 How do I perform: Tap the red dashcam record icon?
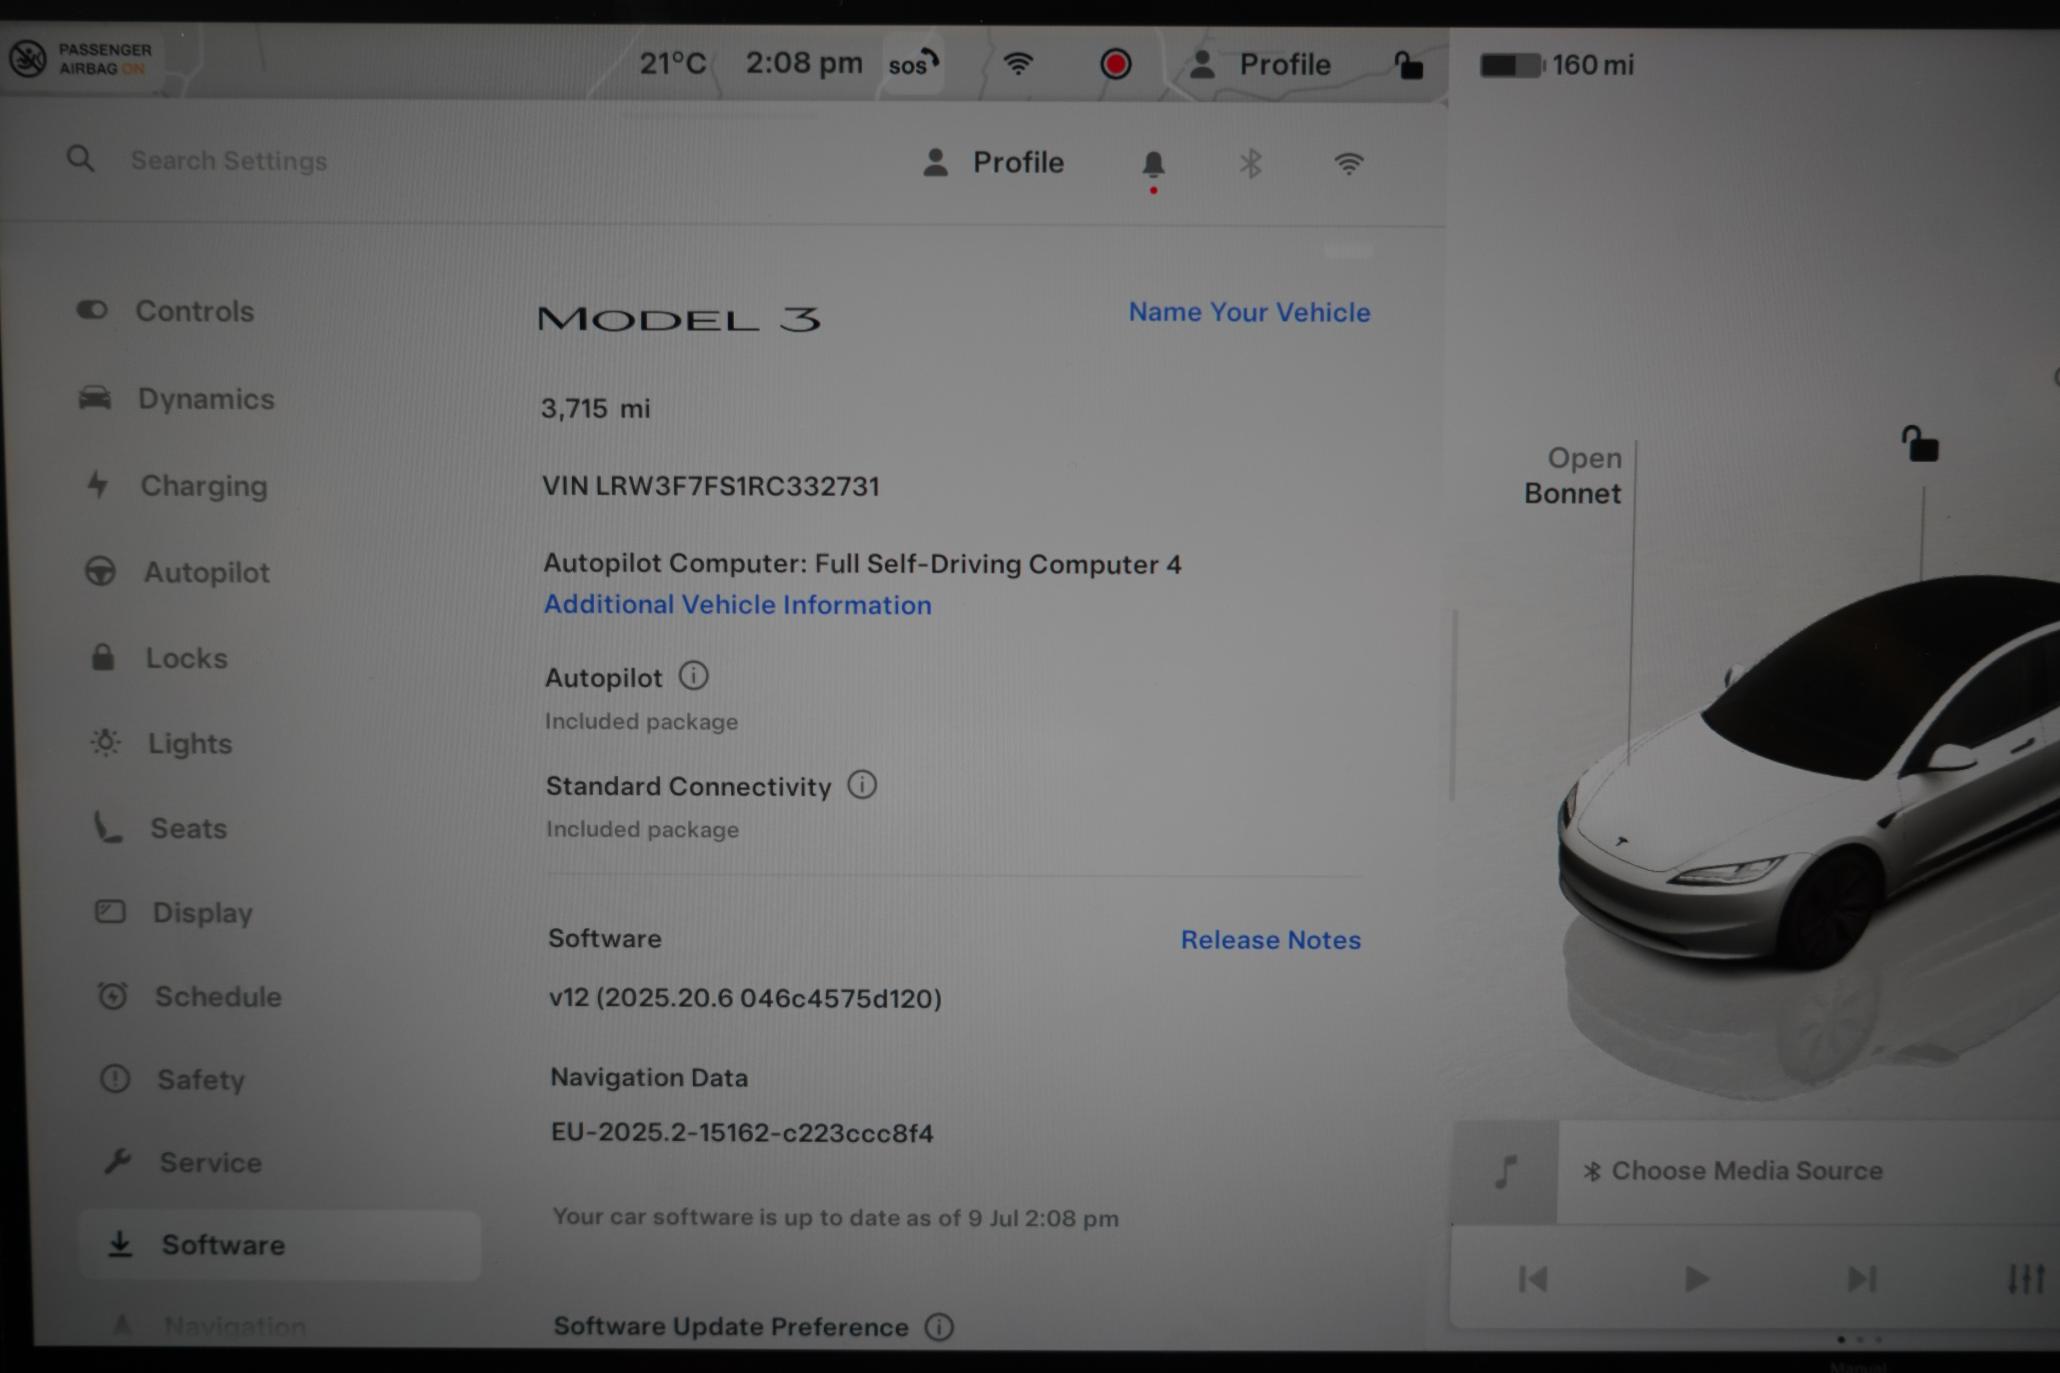1116,65
